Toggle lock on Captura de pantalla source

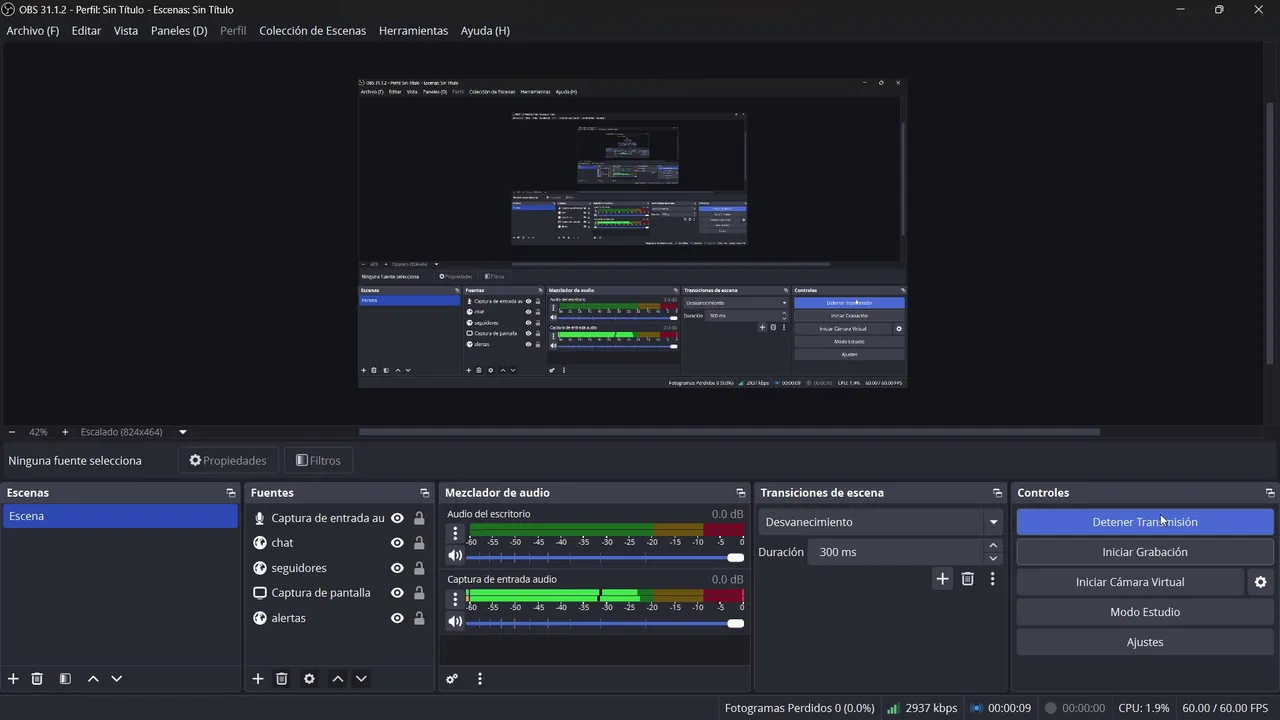(x=419, y=593)
